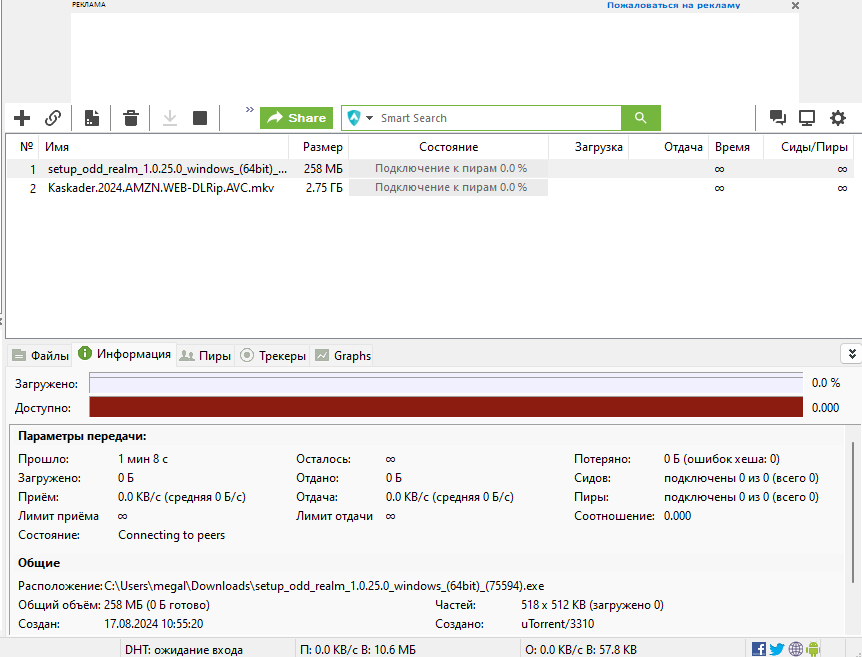Click the 'Connecting to peers' state text
The width and height of the screenshot is (862, 657).
pos(172,535)
